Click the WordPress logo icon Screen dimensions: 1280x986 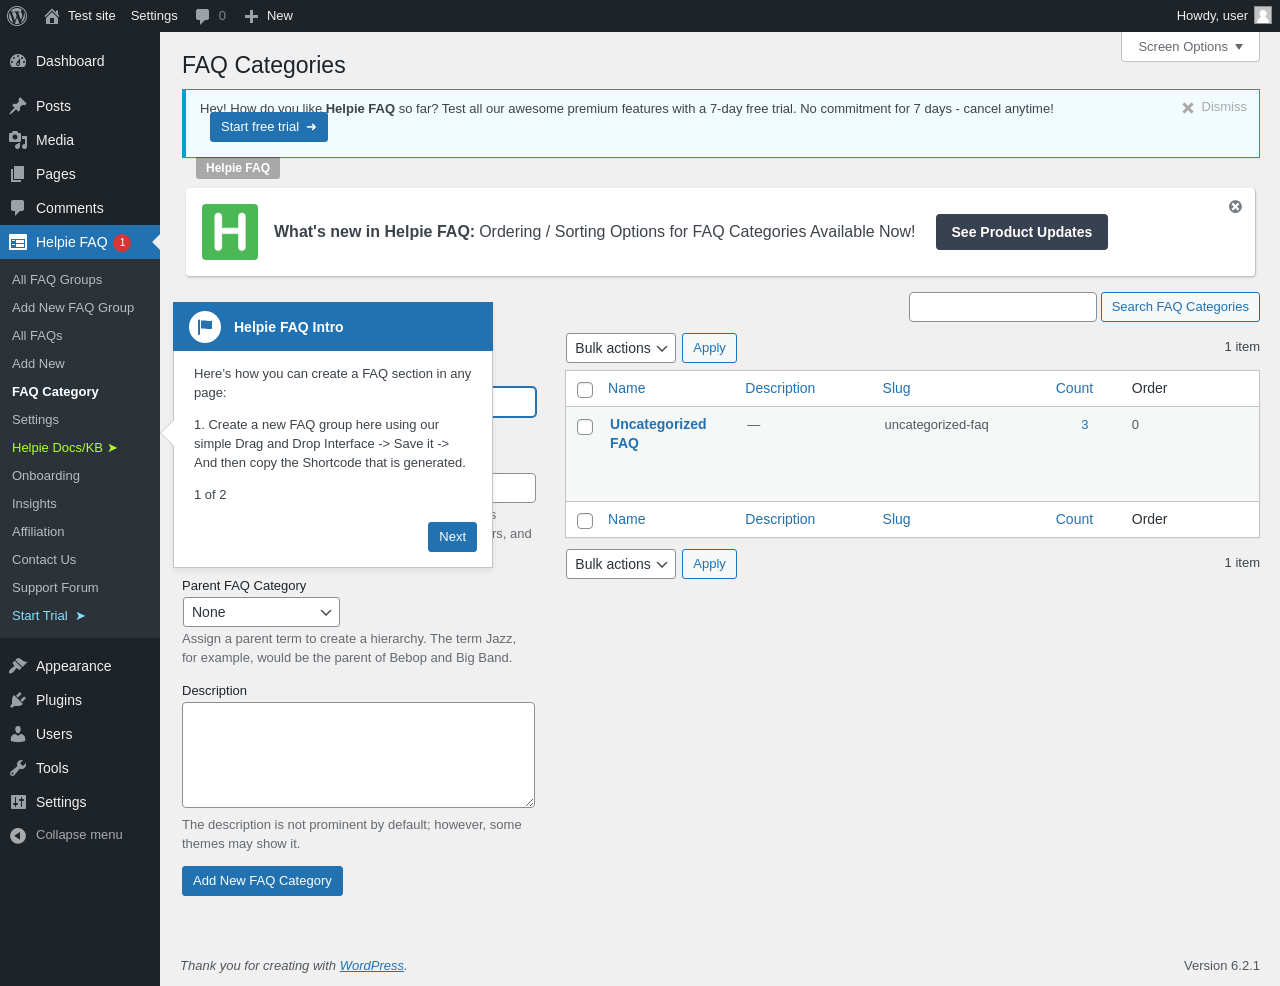point(17,16)
